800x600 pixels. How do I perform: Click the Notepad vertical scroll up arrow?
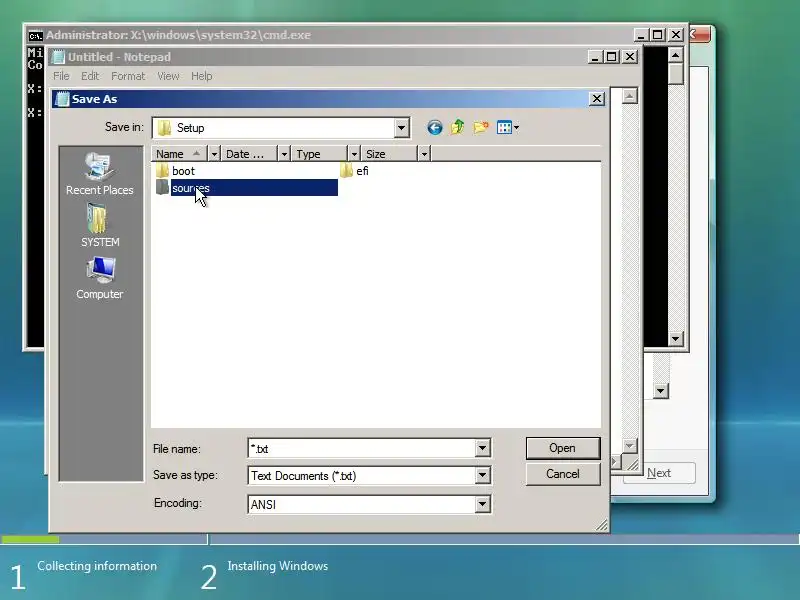click(x=630, y=96)
